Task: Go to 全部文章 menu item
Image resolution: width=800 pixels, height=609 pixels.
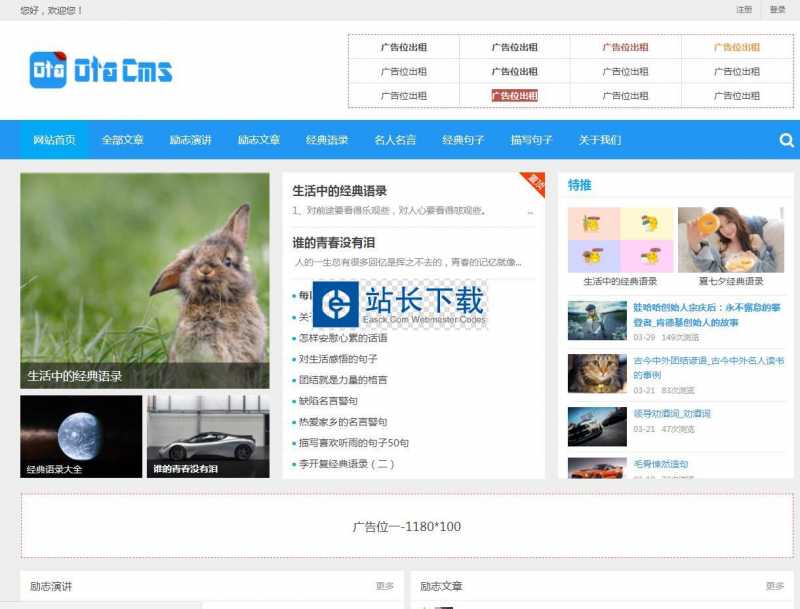Action: (122, 140)
